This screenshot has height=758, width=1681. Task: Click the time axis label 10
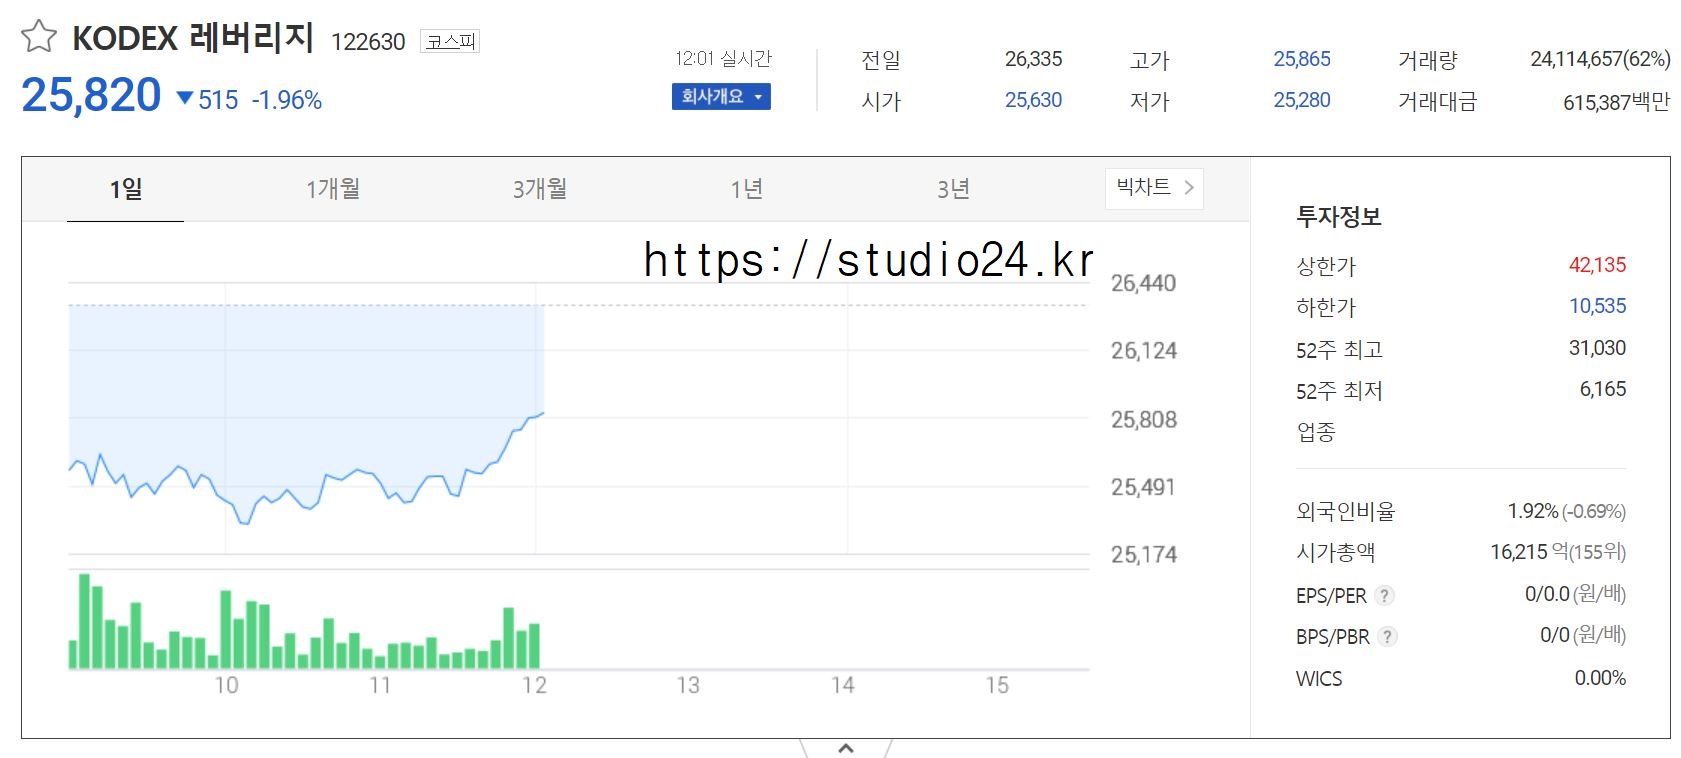coord(227,685)
